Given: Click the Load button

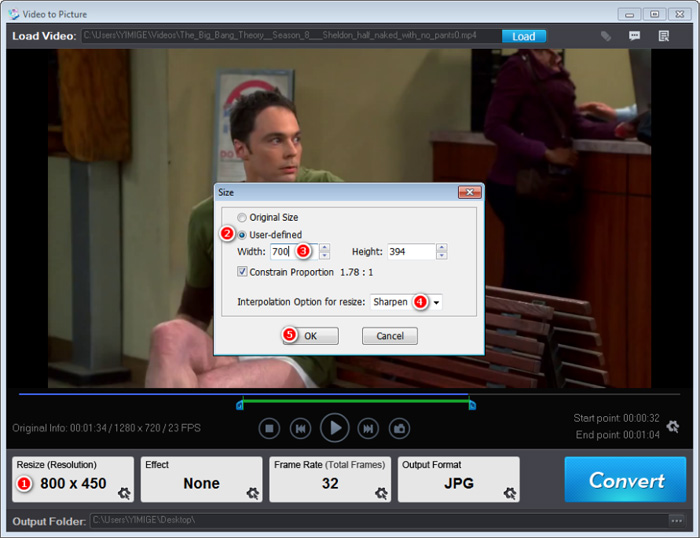Looking at the screenshot, I should point(524,36).
